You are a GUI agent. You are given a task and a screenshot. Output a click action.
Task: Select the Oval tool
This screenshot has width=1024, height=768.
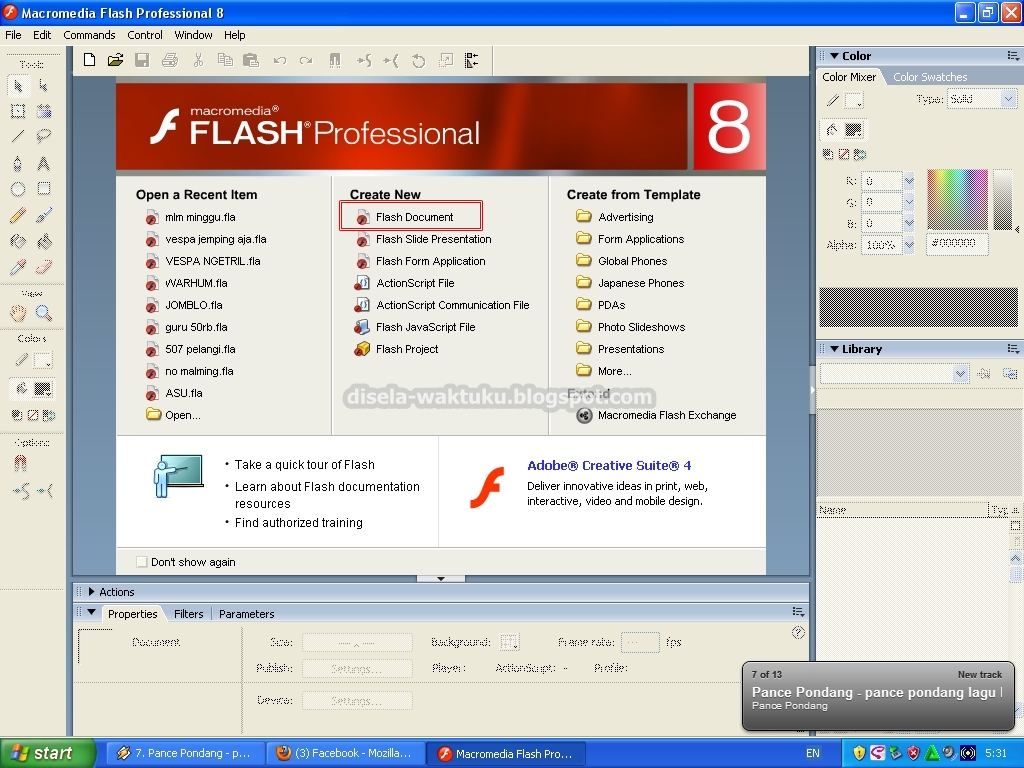pyautogui.click(x=18, y=189)
